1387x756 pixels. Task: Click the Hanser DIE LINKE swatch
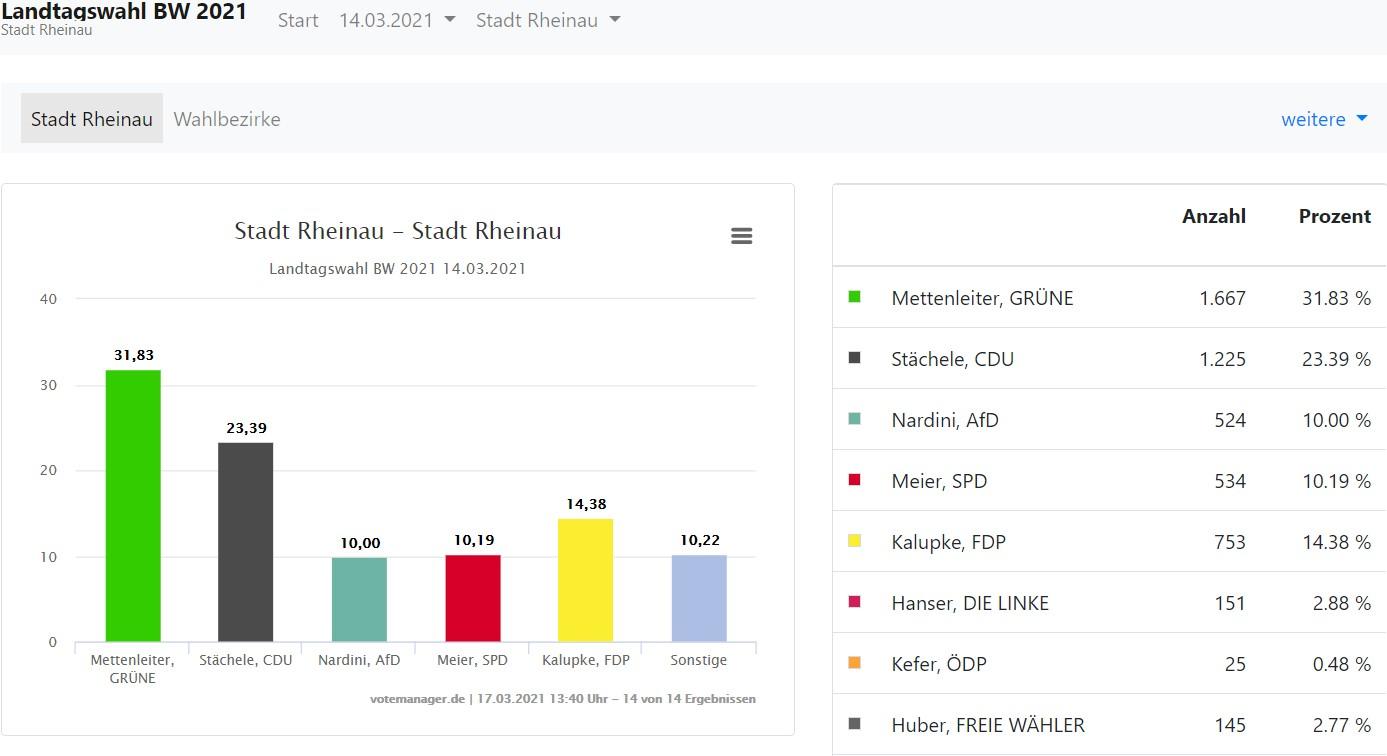(853, 602)
